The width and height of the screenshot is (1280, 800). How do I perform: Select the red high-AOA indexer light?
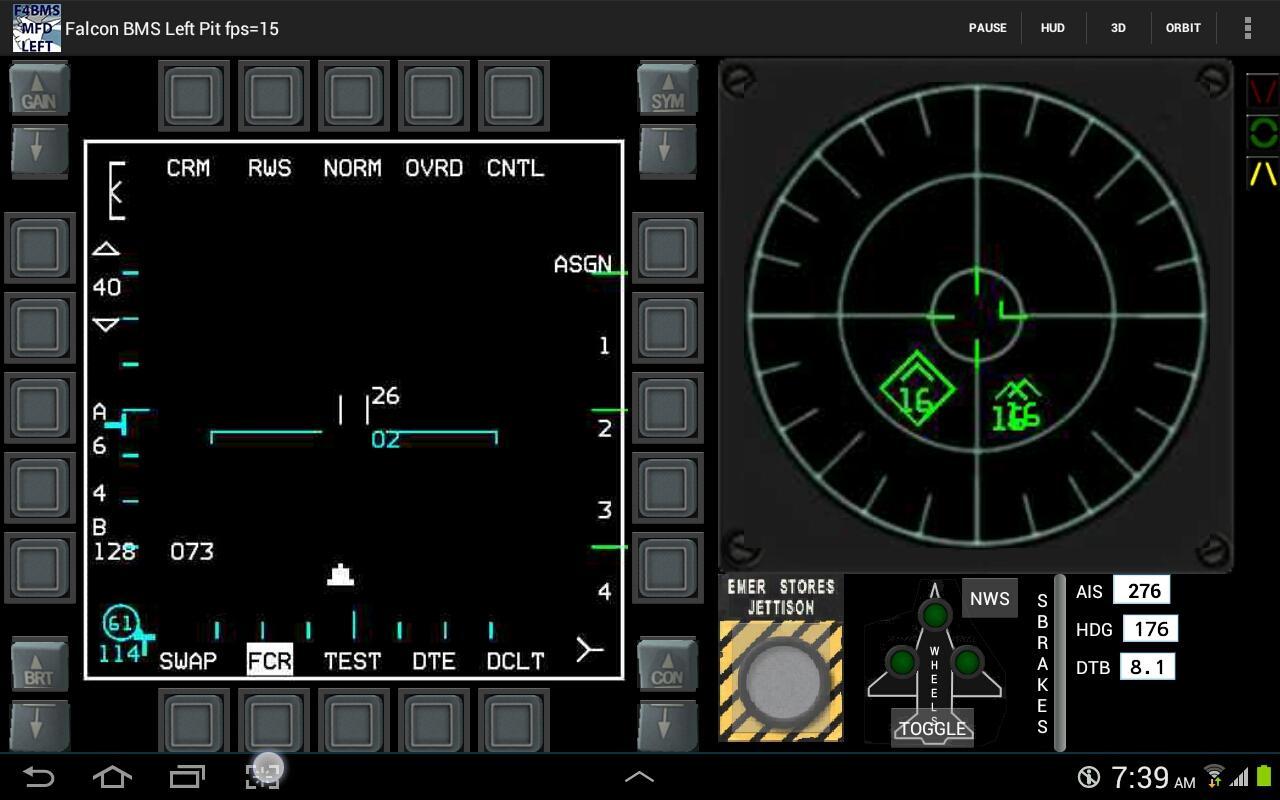pos(1262,92)
